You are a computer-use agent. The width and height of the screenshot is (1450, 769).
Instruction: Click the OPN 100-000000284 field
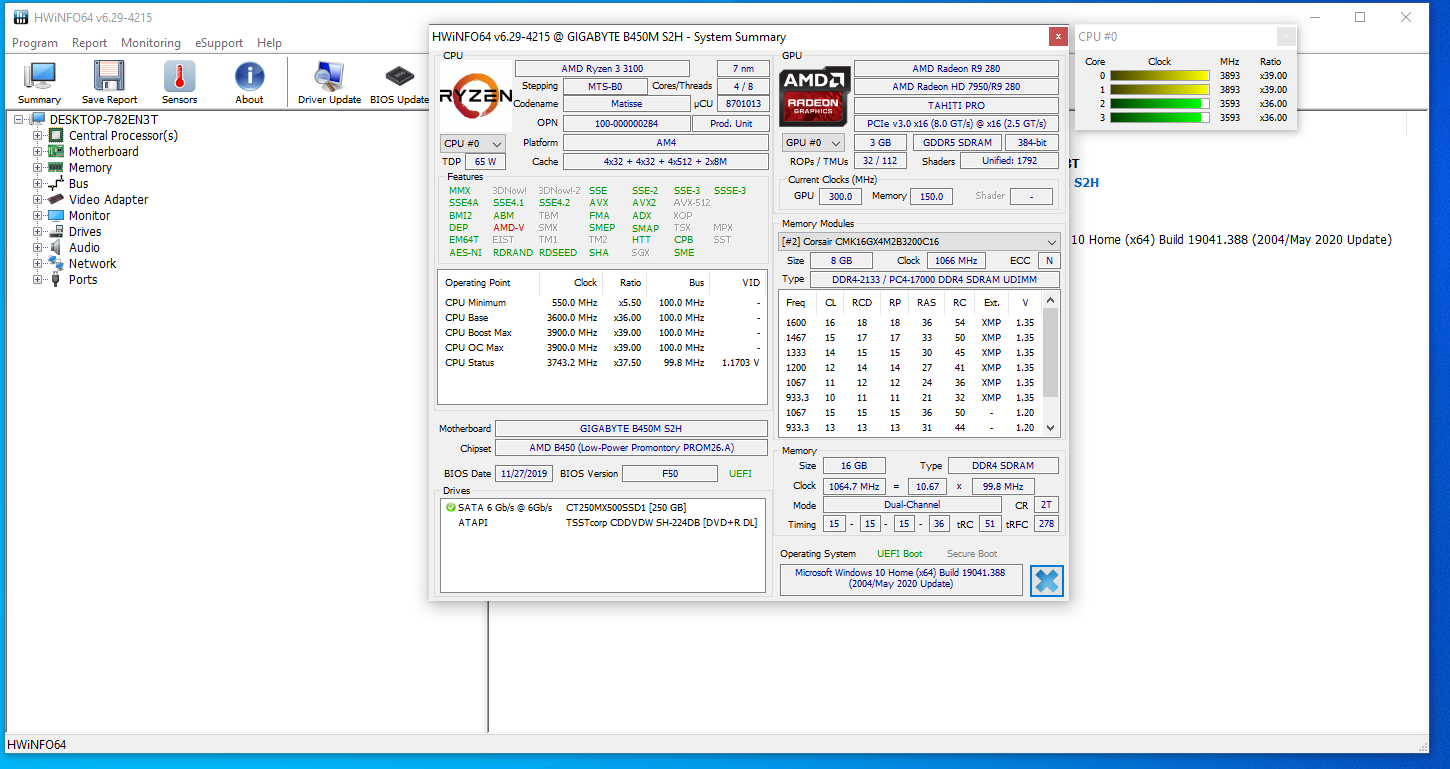coord(626,124)
